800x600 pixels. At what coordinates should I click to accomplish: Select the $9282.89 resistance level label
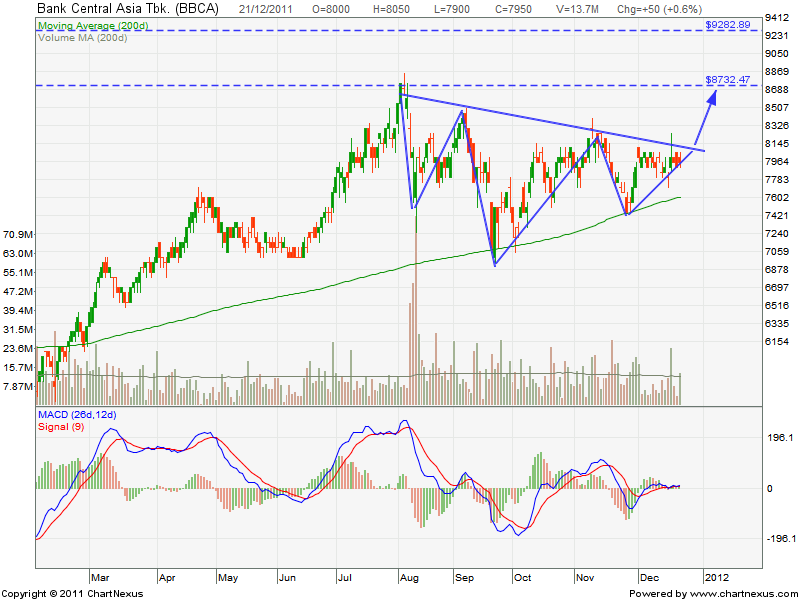pos(727,22)
